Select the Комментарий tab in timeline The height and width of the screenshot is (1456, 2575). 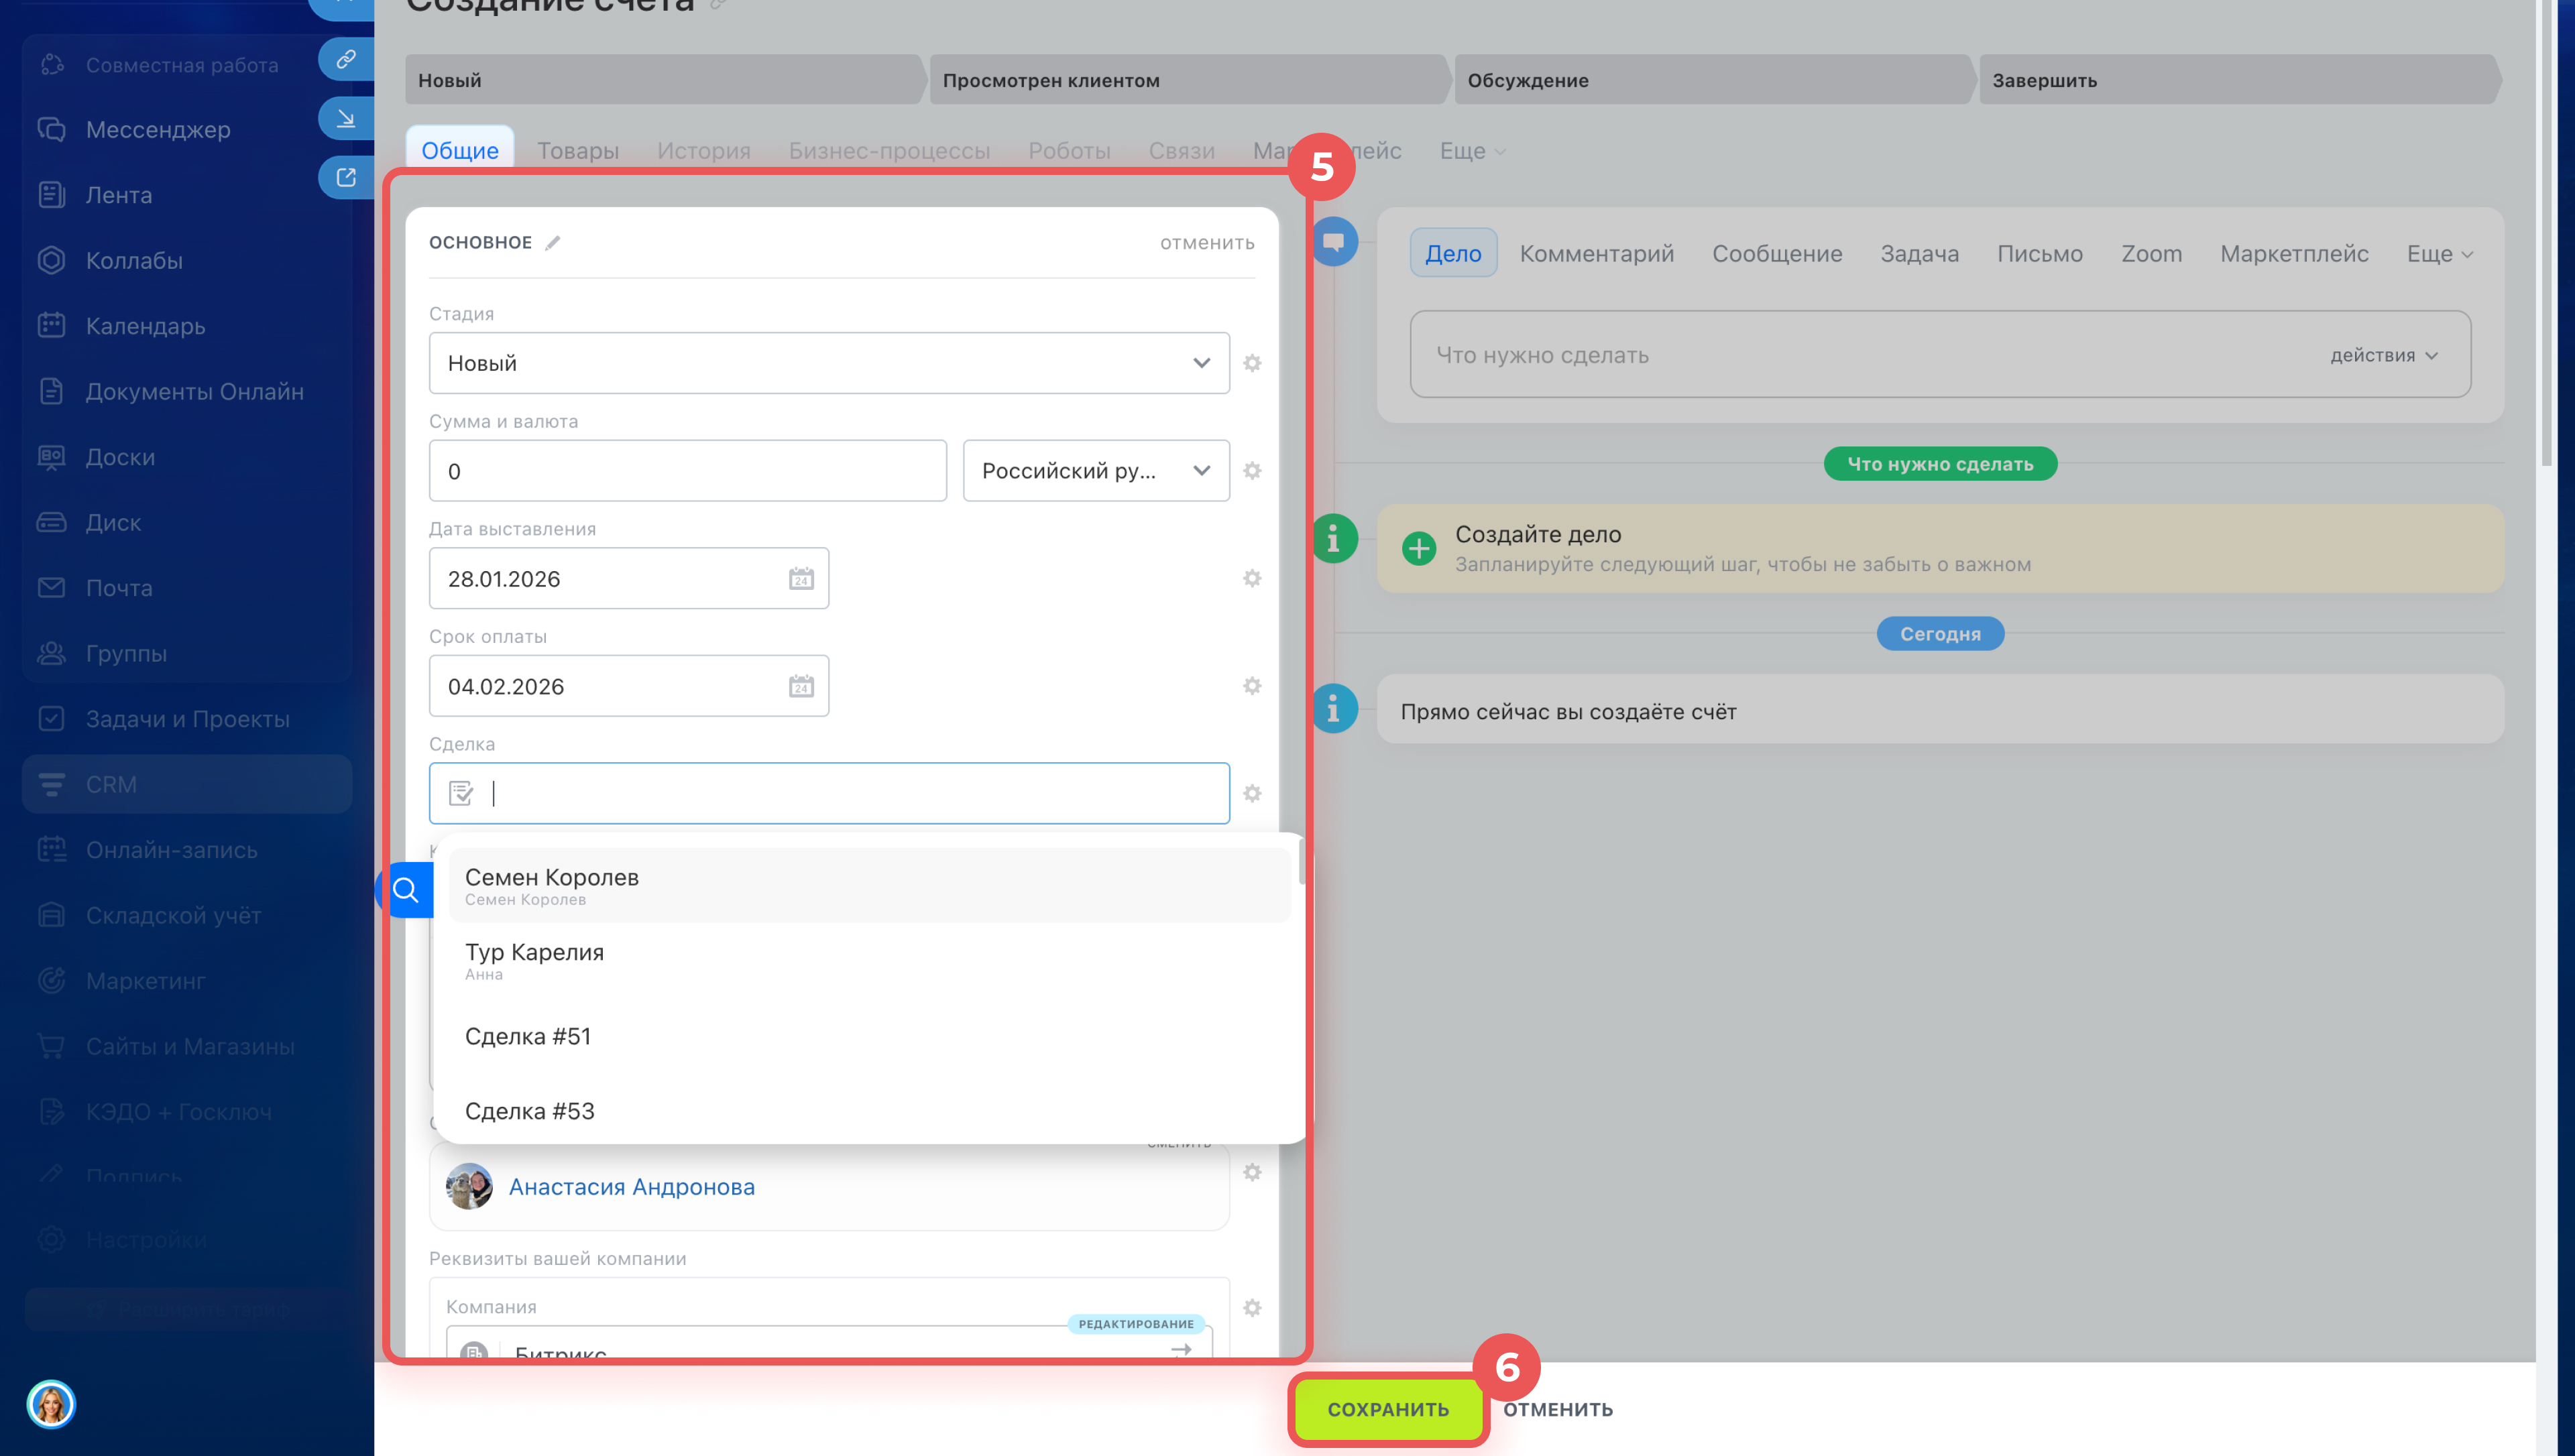(x=1596, y=254)
